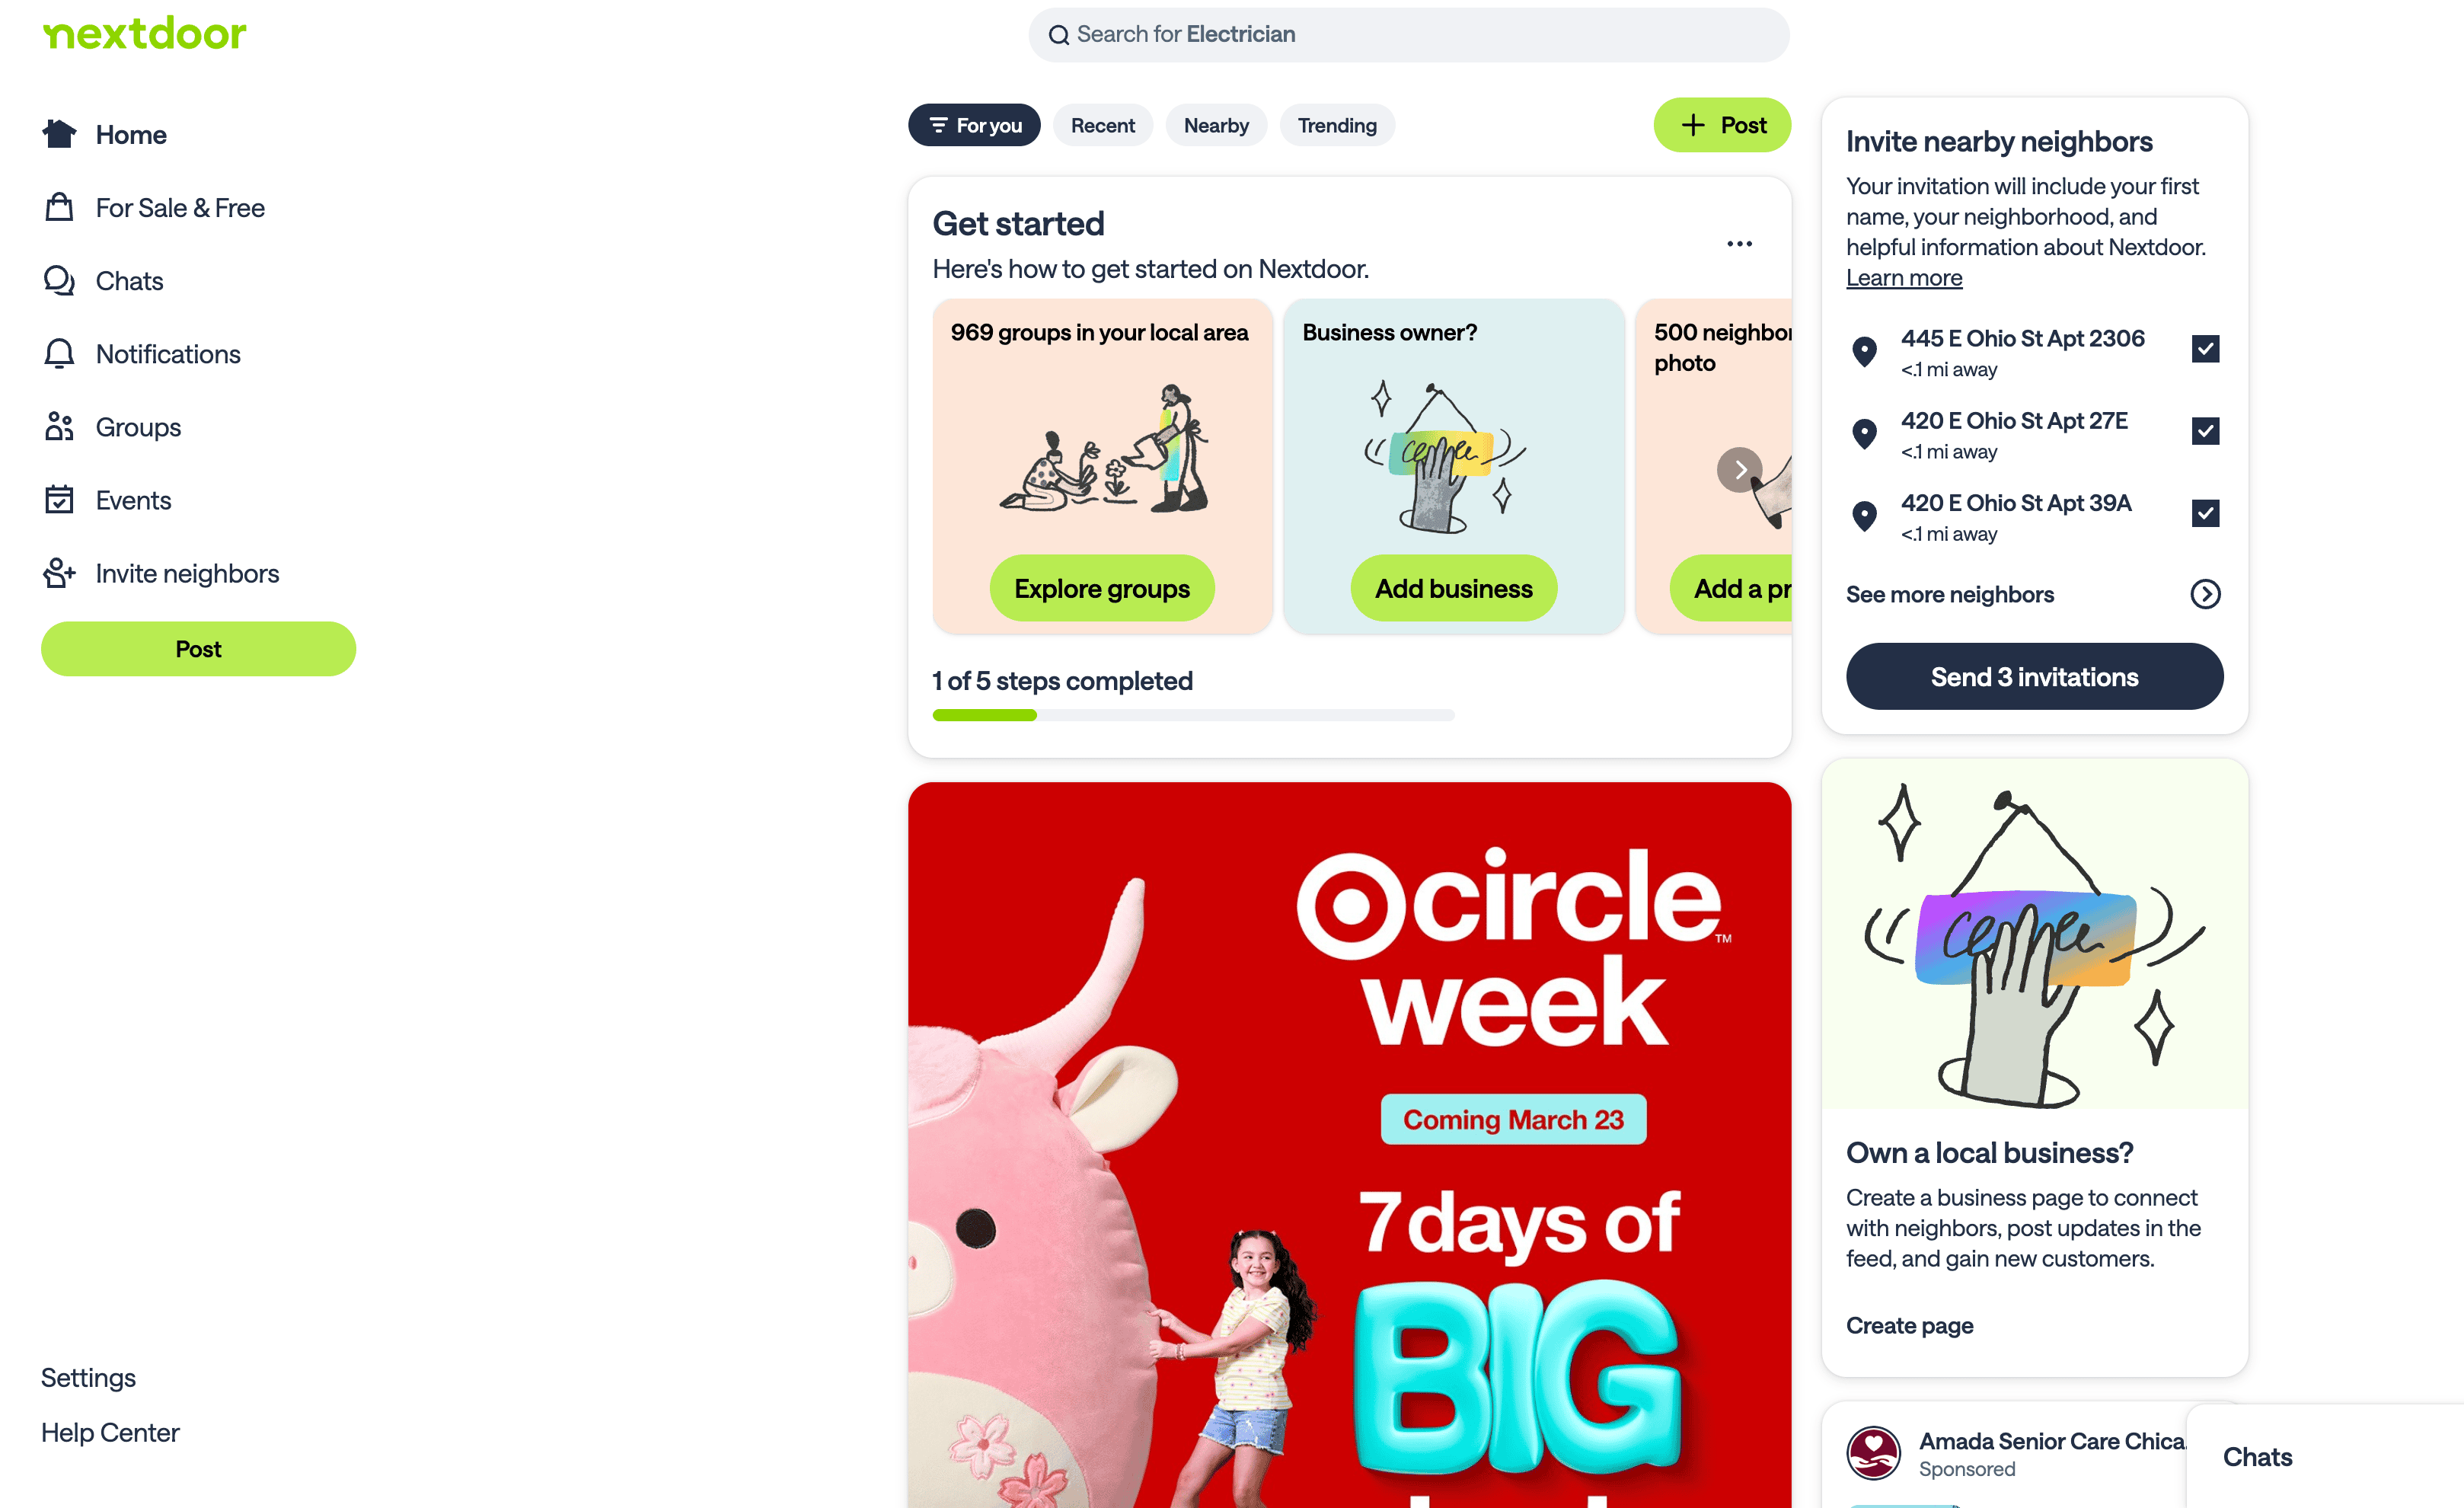Click Send 3 invitations button
The width and height of the screenshot is (2464, 1508).
coord(2034,676)
